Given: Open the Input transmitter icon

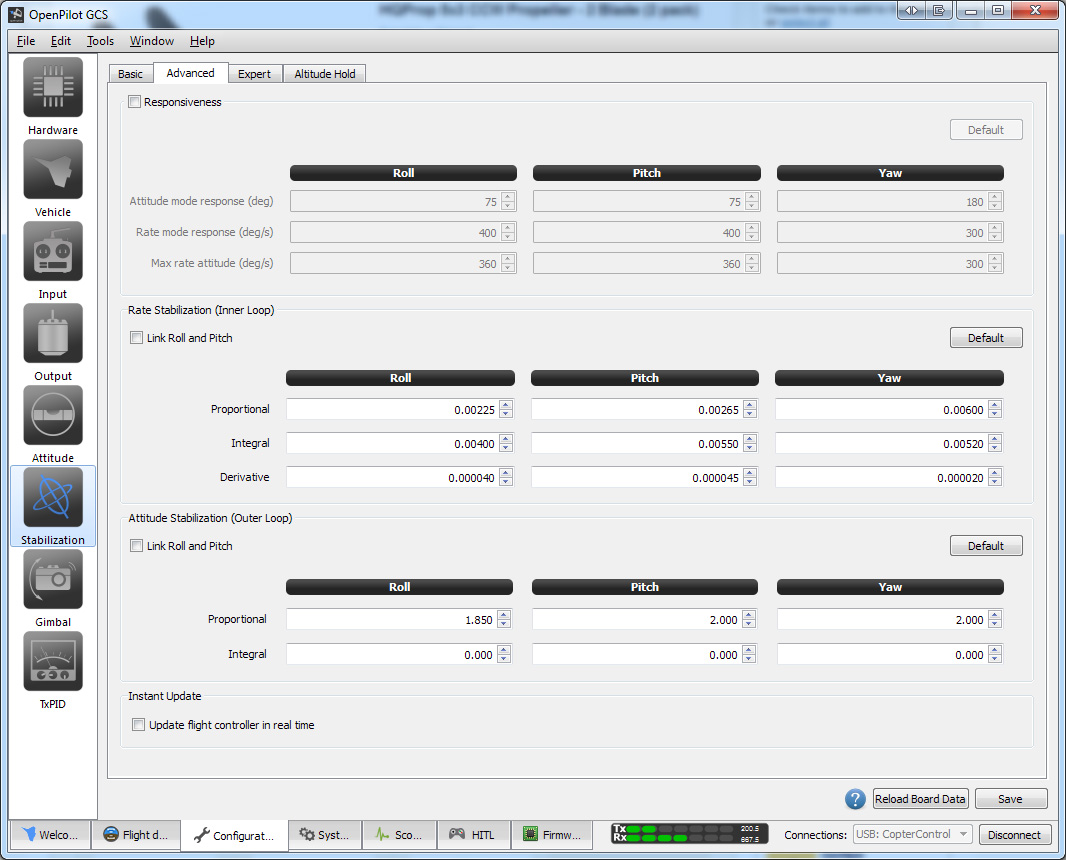Looking at the screenshot, I should coord(53,252).
